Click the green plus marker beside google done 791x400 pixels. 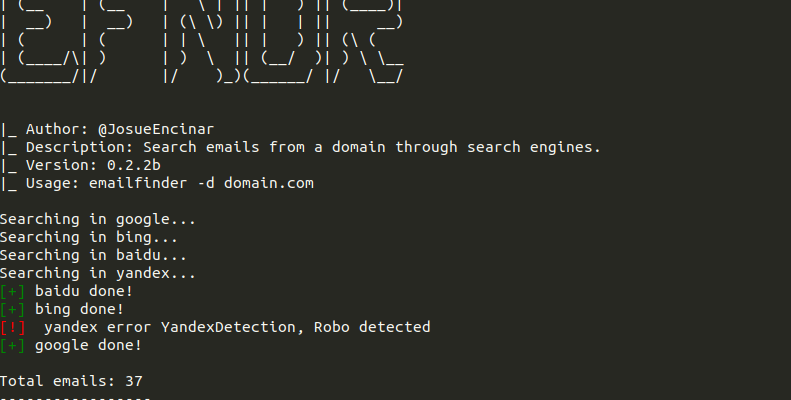click(x=13, y=346)
